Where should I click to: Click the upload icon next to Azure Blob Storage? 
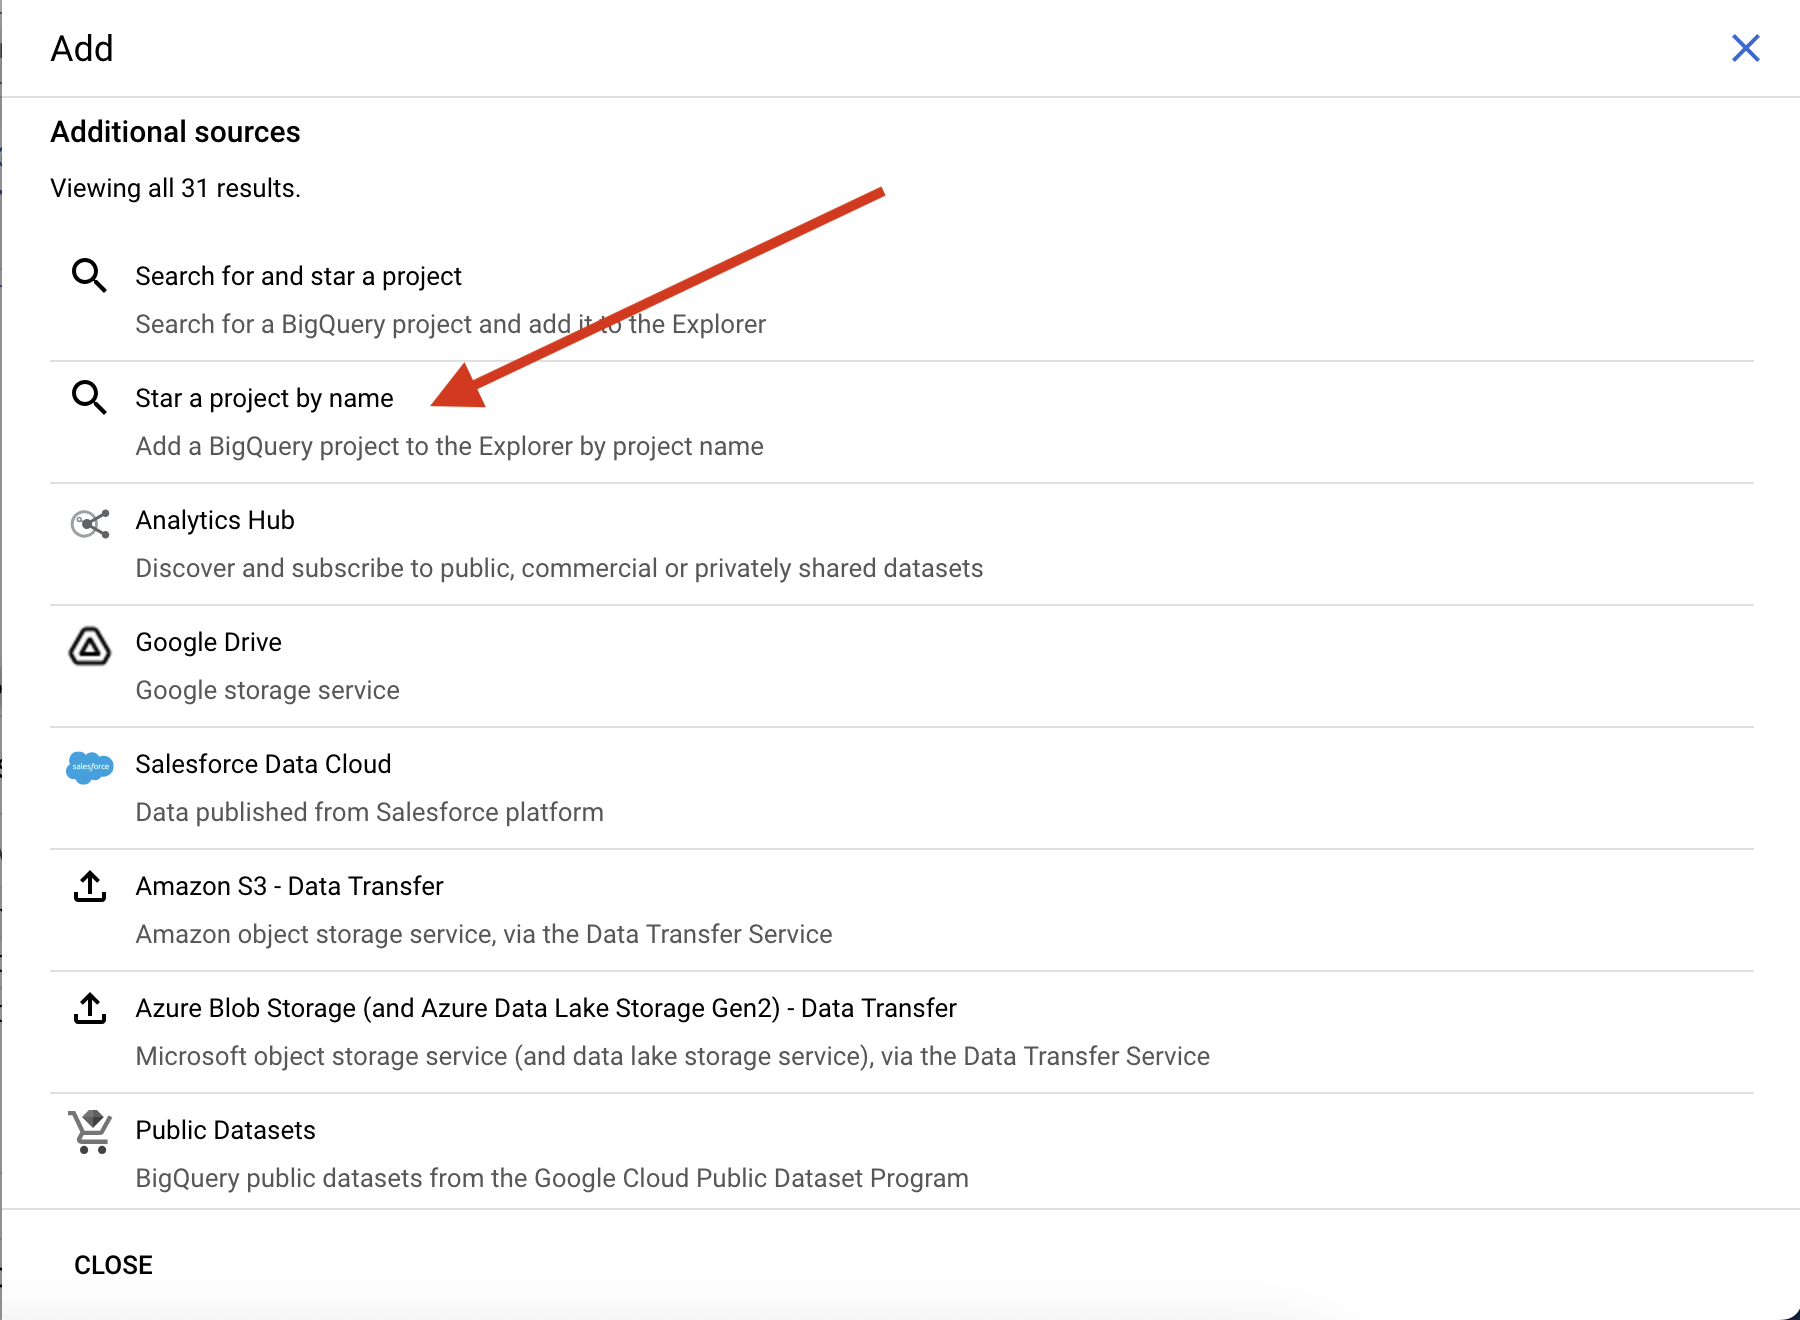(90, 1008)
